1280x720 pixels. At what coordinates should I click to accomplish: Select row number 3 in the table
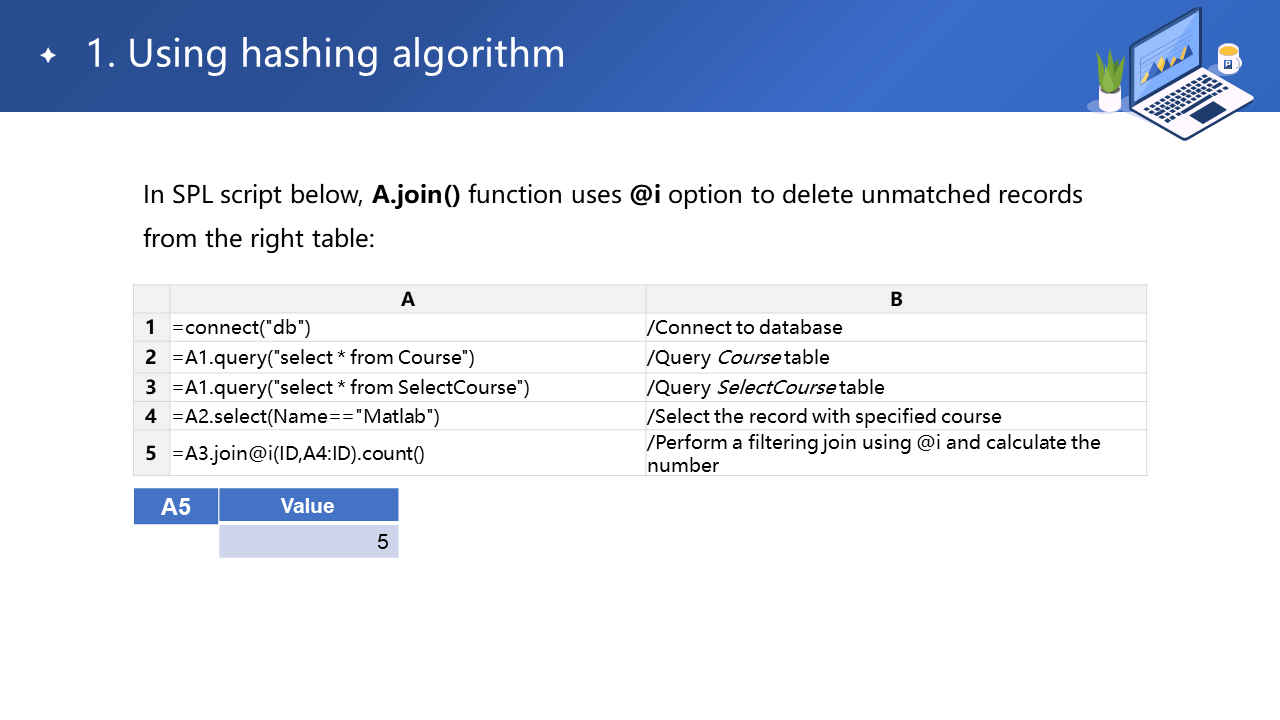click(x=151, y=387)
